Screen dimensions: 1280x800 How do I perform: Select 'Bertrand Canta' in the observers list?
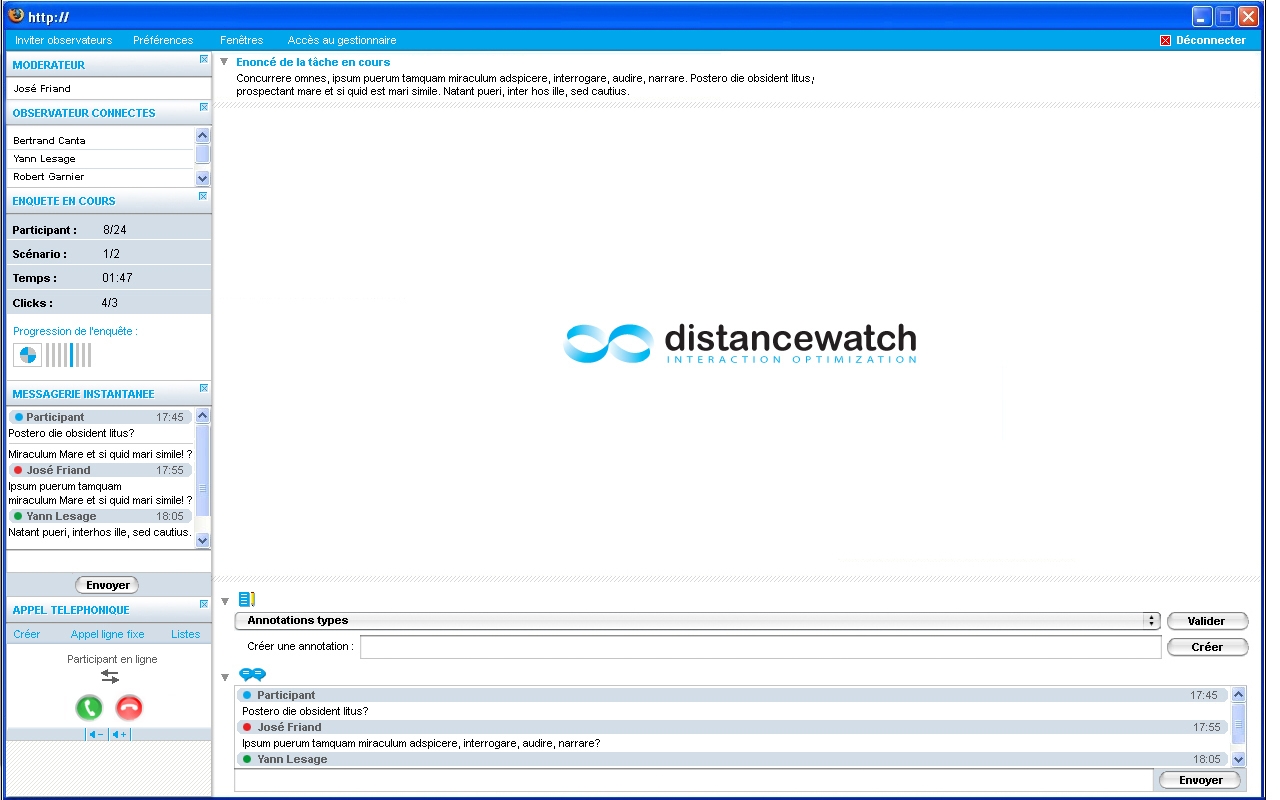coord(49,141)
